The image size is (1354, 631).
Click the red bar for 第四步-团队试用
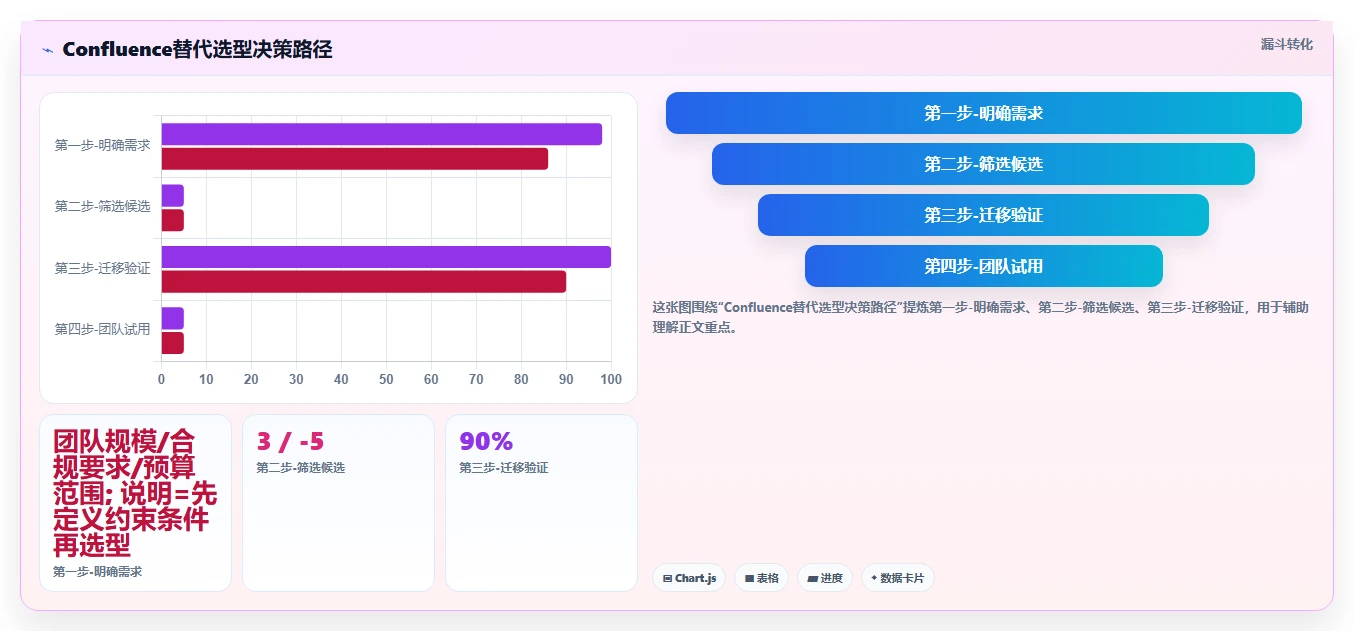(172, 343)
